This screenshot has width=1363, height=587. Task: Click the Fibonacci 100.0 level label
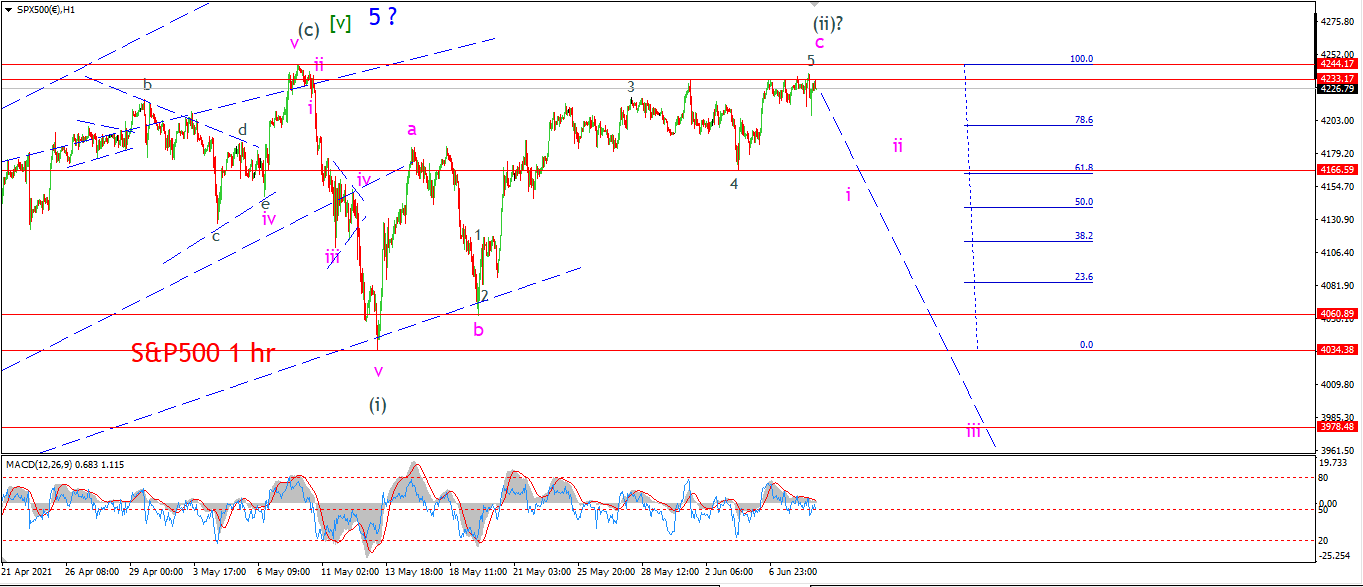(1081, 59)
